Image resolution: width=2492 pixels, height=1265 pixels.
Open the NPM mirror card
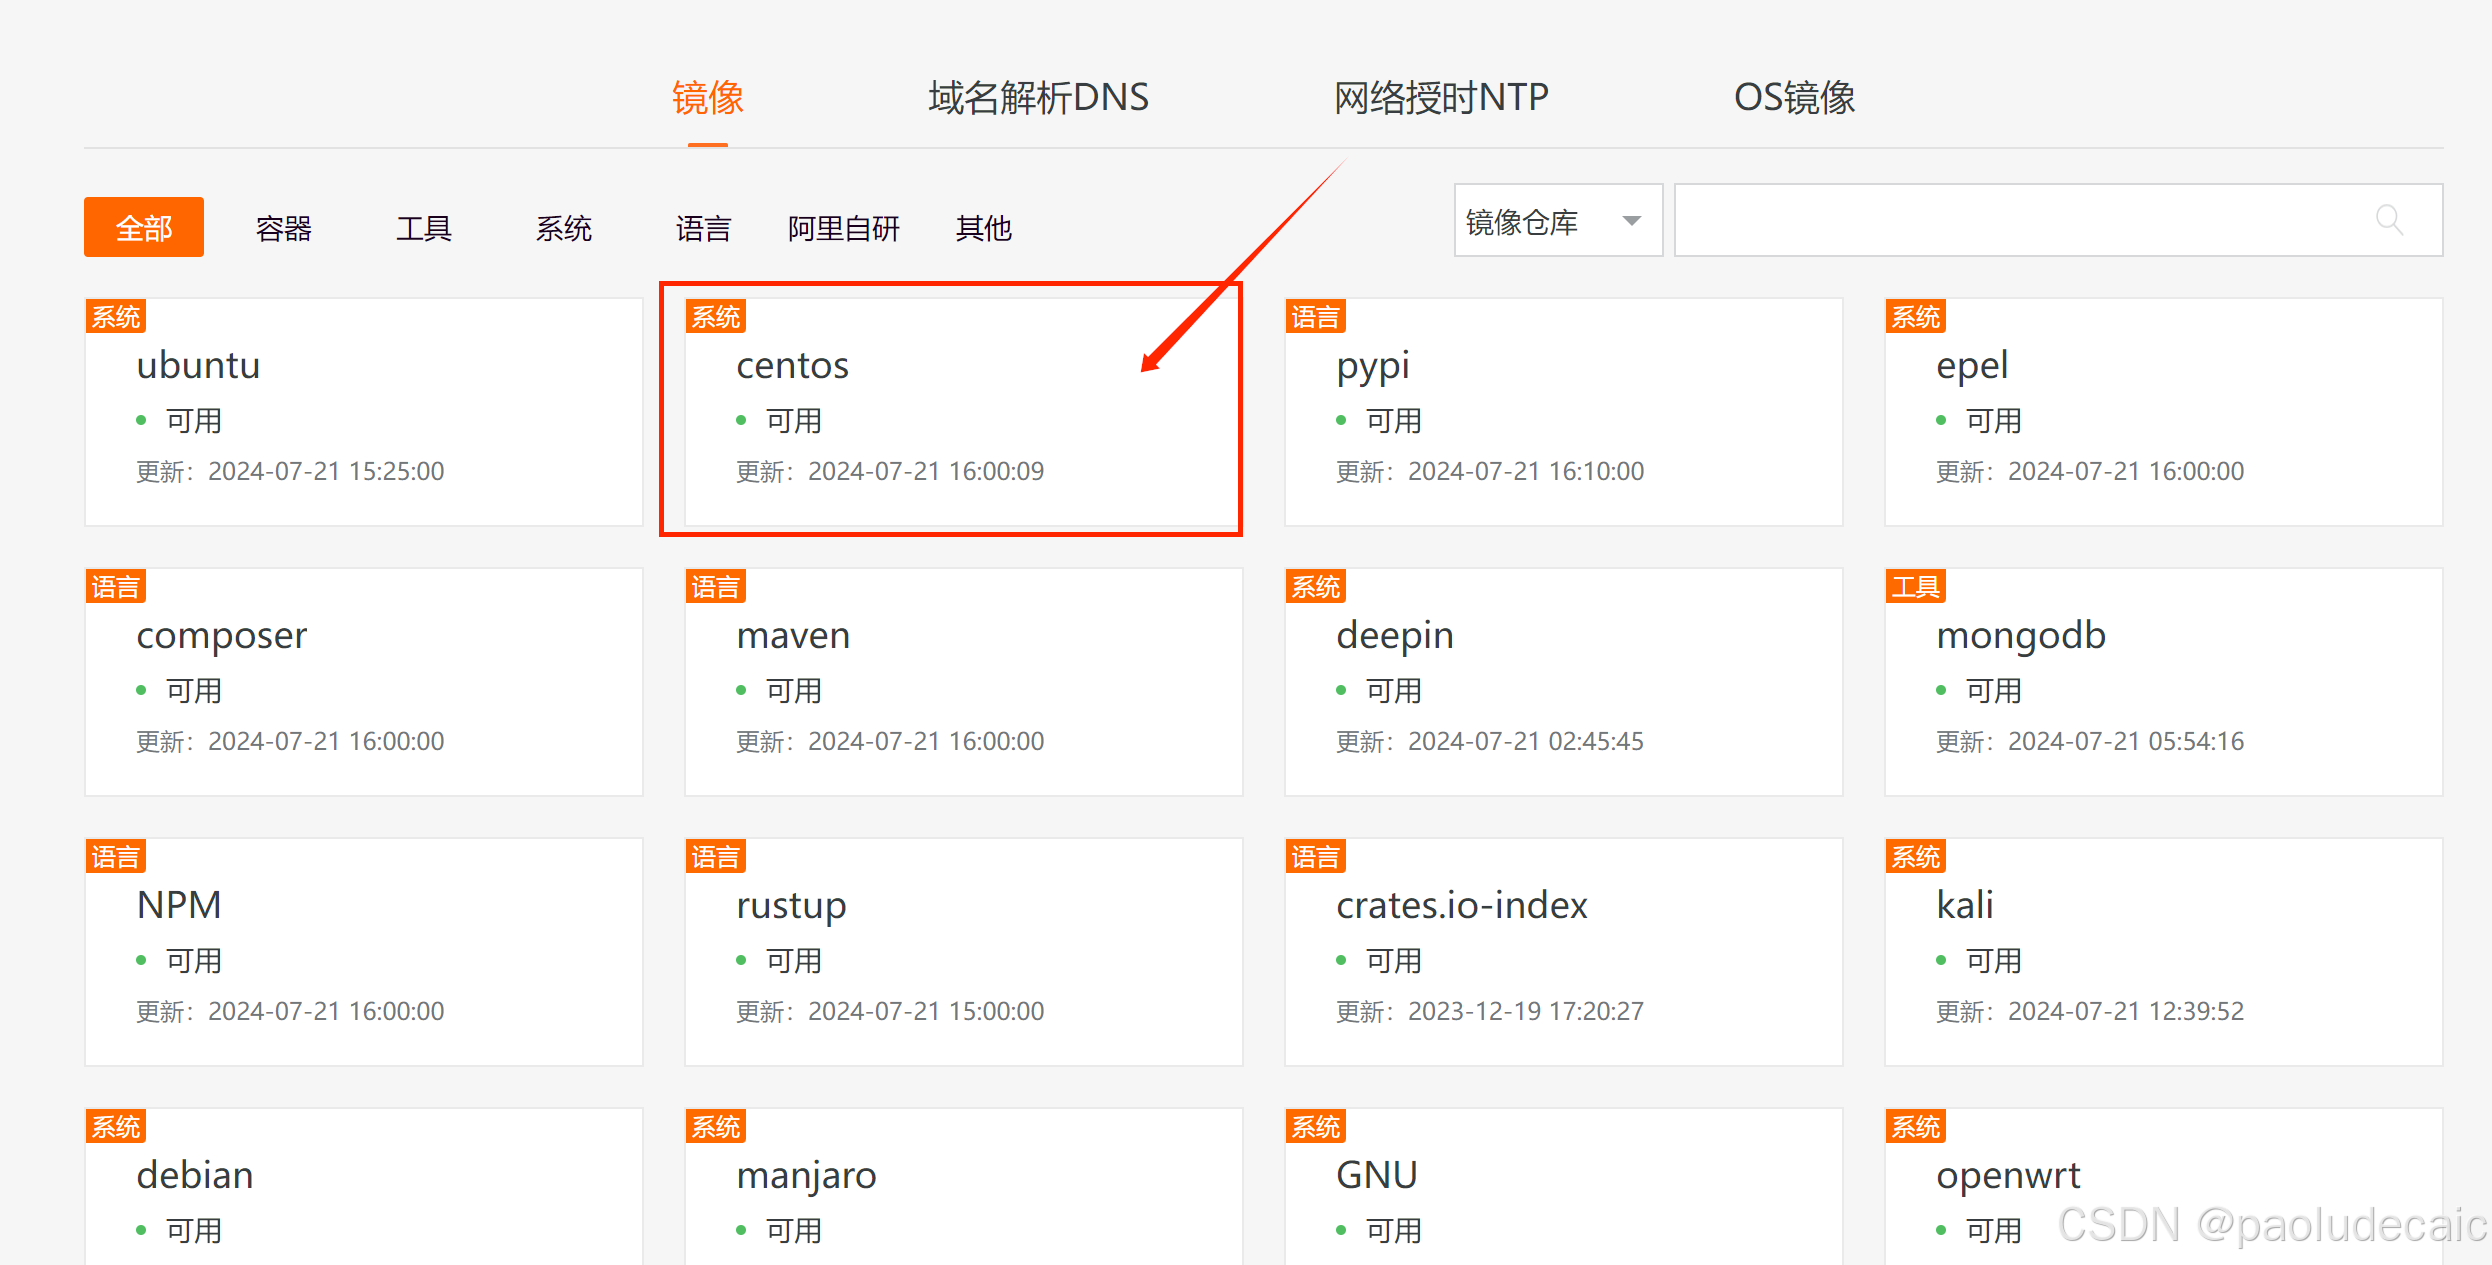[x=364, y=952]
